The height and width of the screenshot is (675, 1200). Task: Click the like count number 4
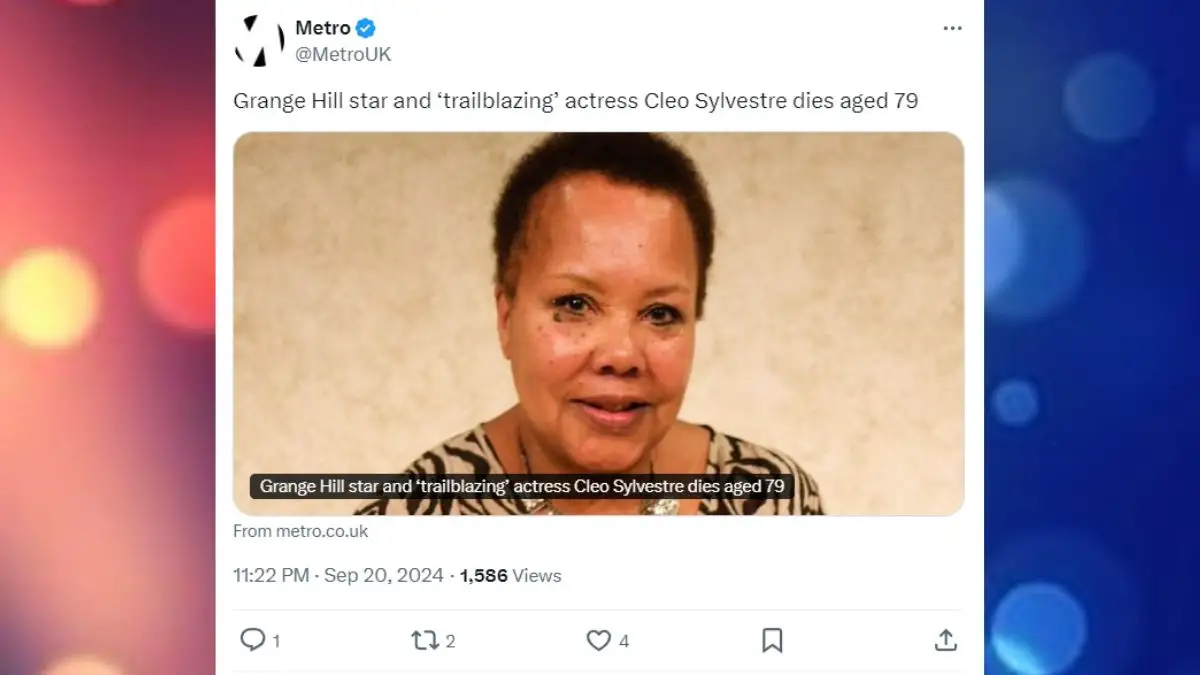click(x=624, y=641)
